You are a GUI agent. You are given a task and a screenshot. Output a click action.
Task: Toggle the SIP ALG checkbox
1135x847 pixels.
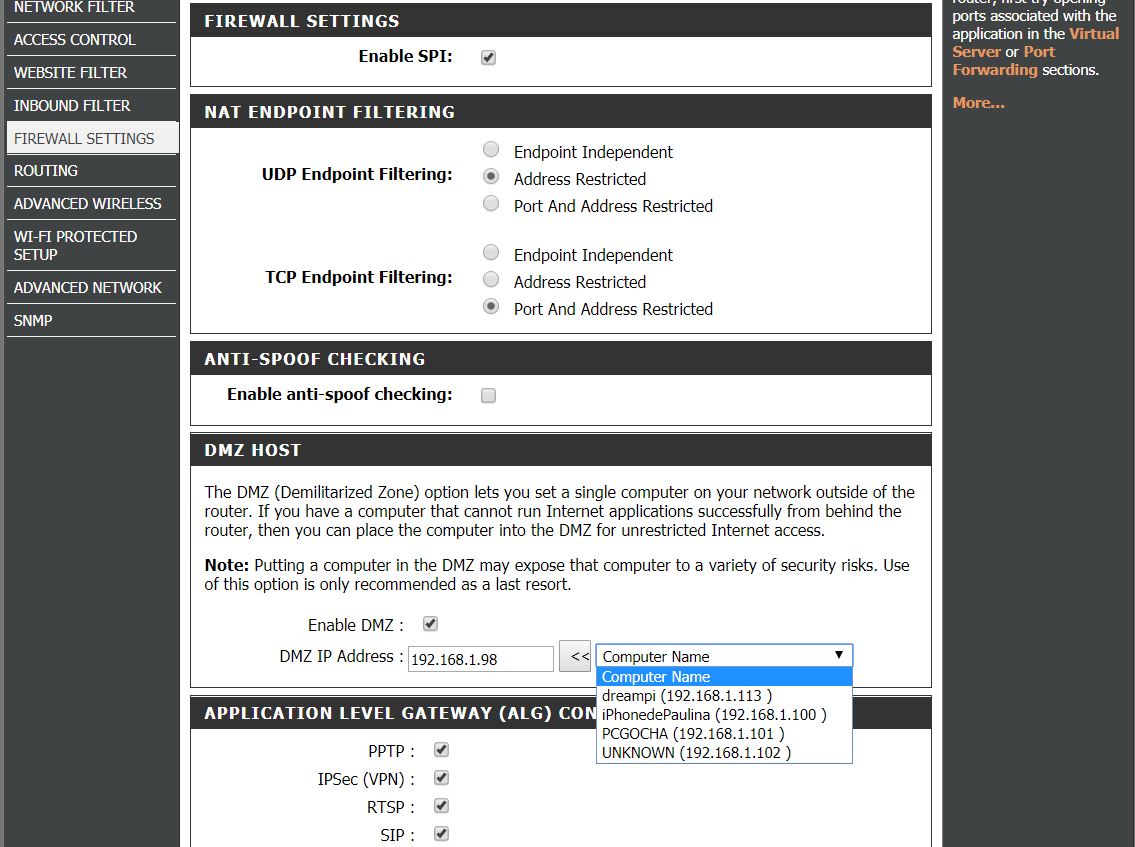pos(442,833)
